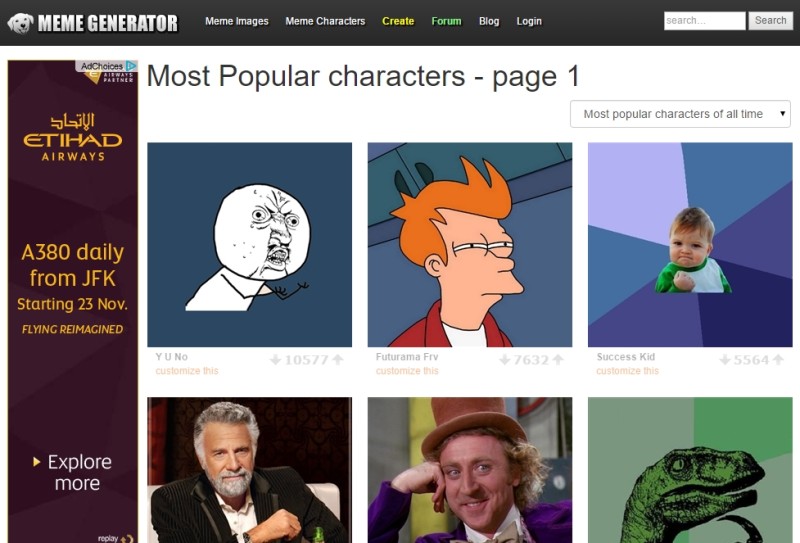
Task: Click the Login link
Action: click(529, 21)
